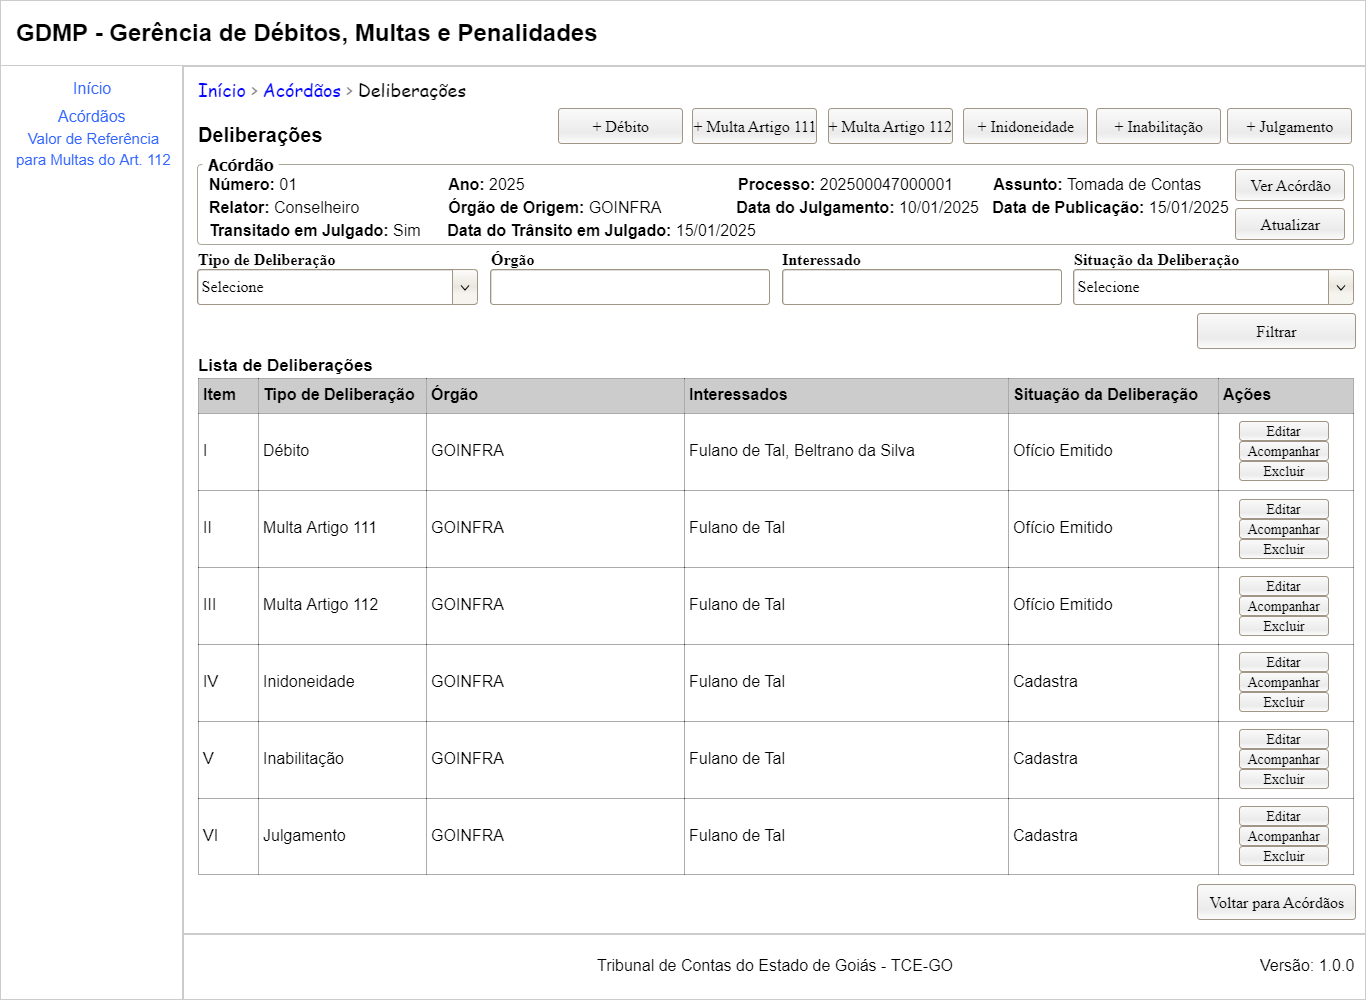Add a new Inabilitação deliberation
Viewport: 1366px width, 1000px height.
[1158, 127]
